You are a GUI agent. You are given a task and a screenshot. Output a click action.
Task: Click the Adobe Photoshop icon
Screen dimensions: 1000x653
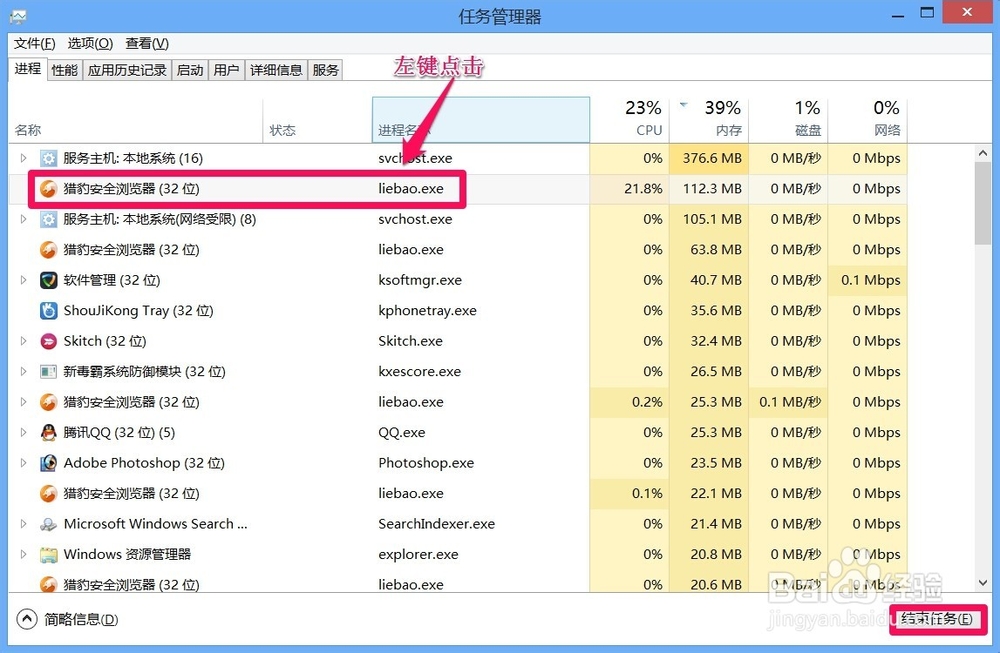click(48, 463)
